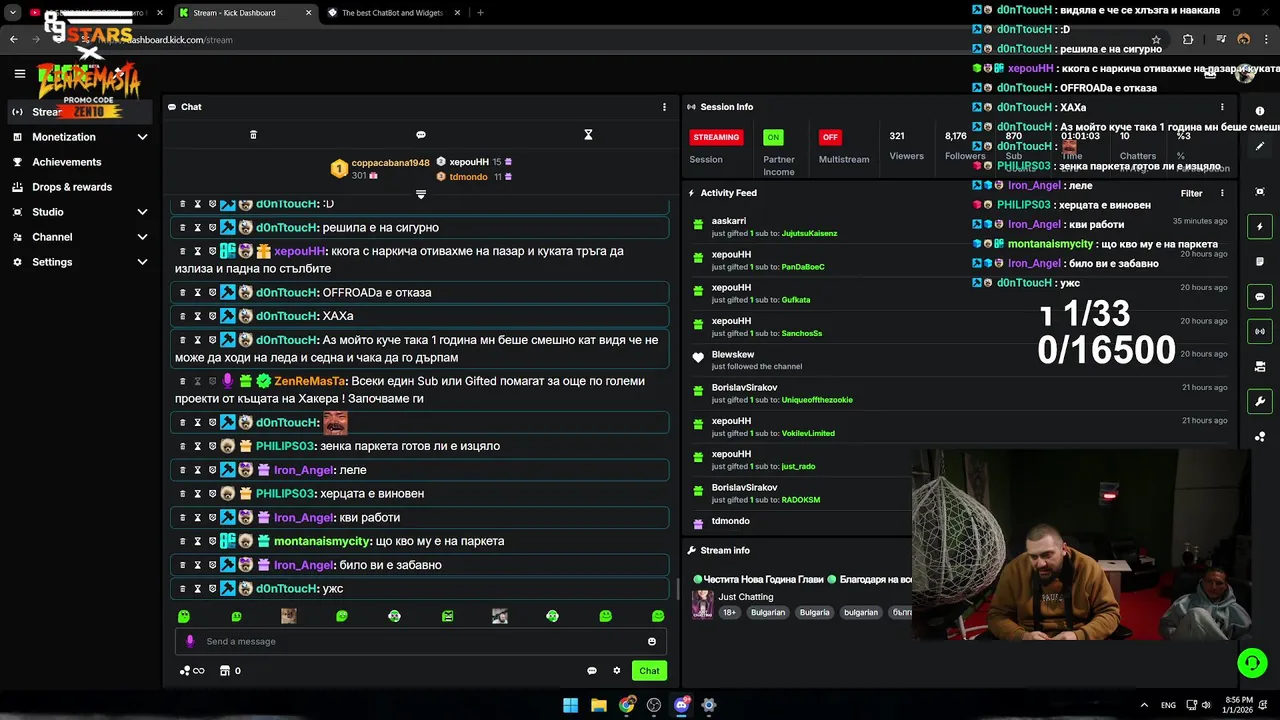Screen dimensions: 1280x720
Task: Open the channel shop icon showing 0
Action: 230,671
